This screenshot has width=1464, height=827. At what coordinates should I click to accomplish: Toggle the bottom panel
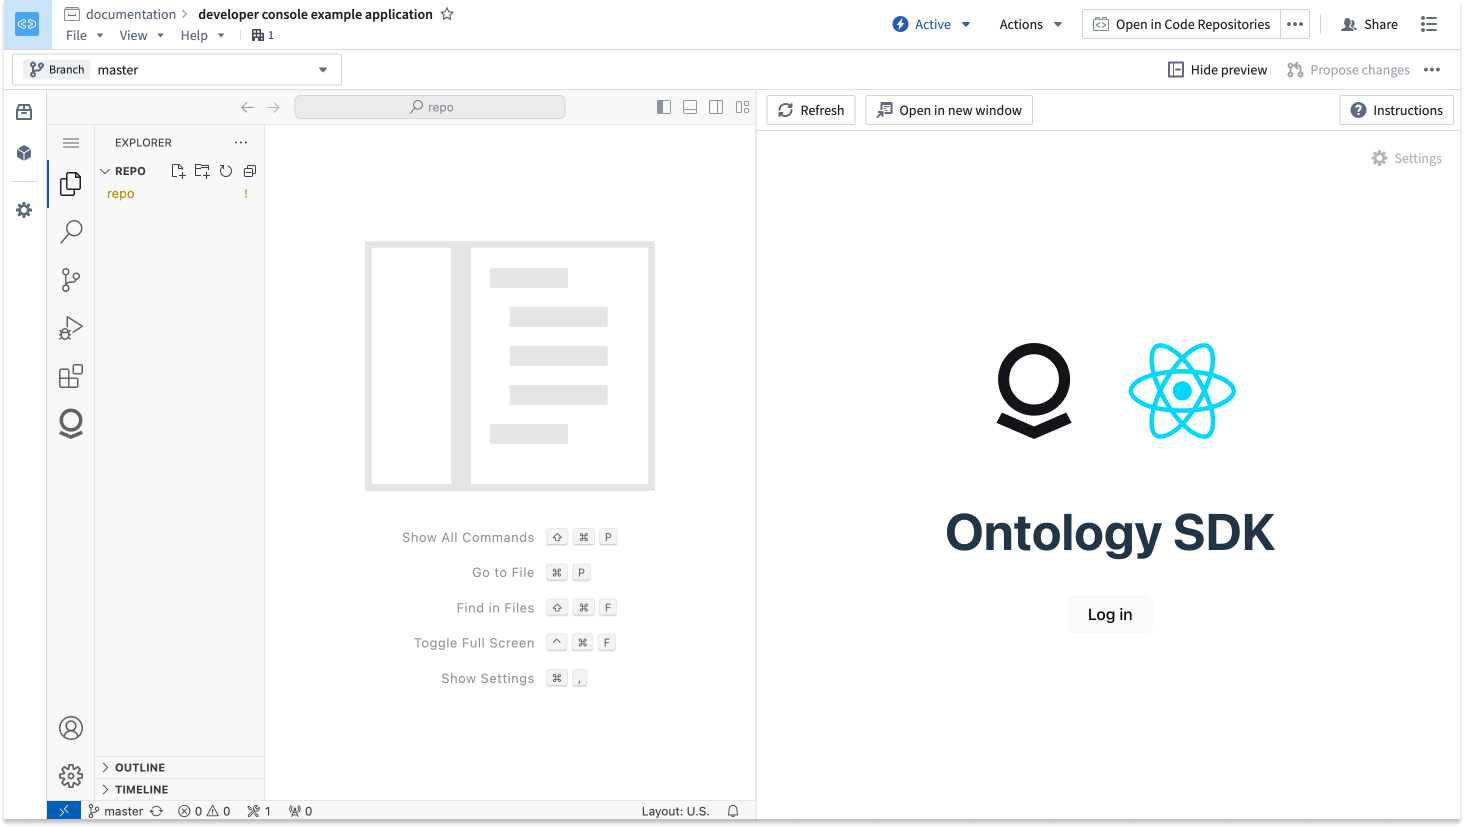point(690,107)
